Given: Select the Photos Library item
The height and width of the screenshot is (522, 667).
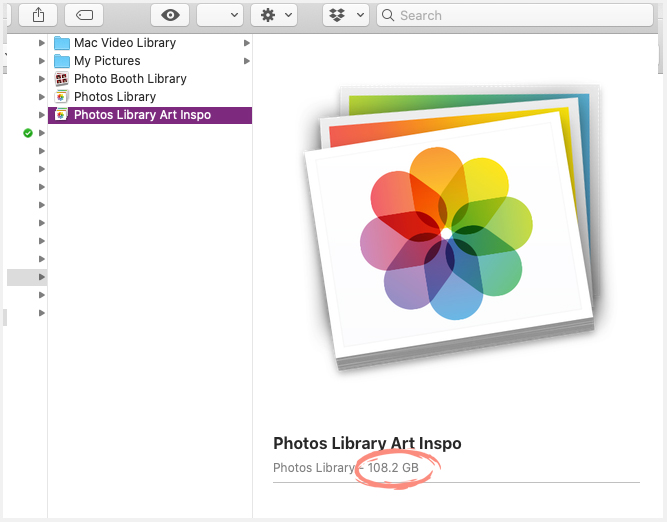Looking at the screenshot, I should pos(150,97).
